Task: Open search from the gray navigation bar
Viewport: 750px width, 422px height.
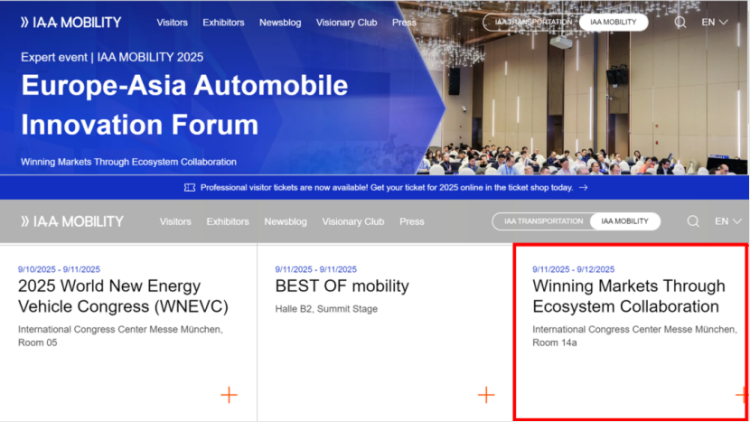Action: coord(693,221)
